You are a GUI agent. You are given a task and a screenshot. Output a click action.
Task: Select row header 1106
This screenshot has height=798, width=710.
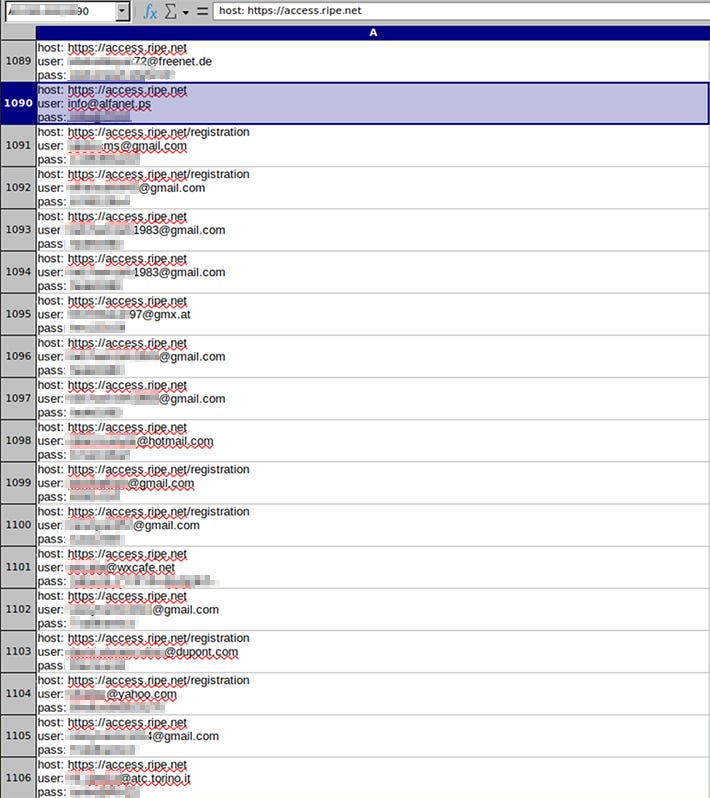point(18,778)
